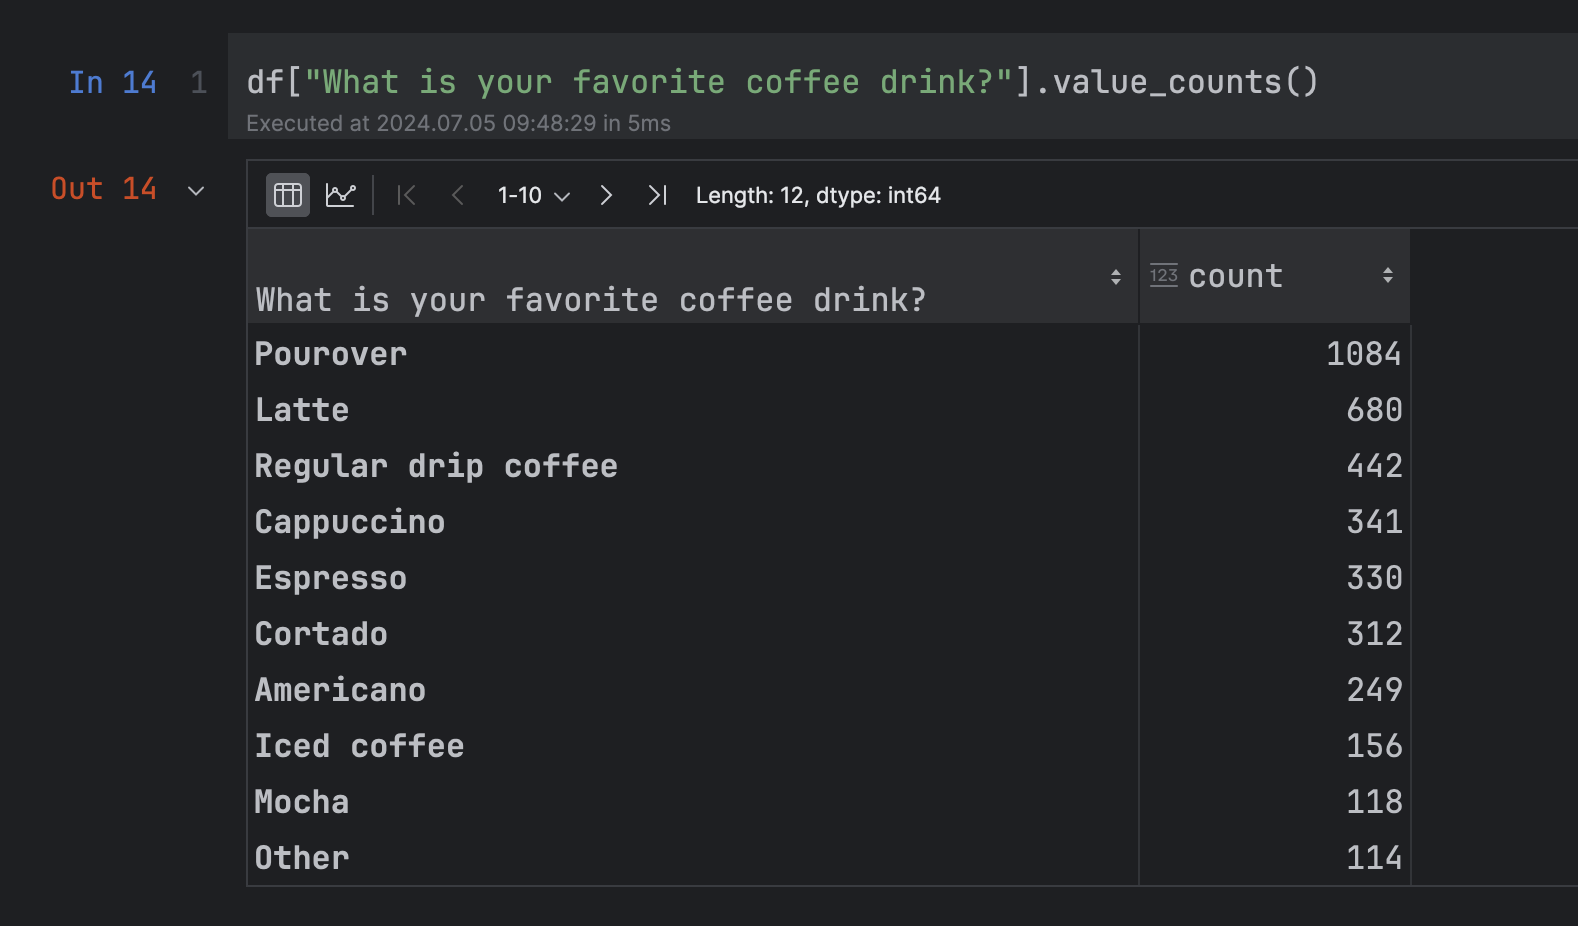Go to previous page arrow

458,195
